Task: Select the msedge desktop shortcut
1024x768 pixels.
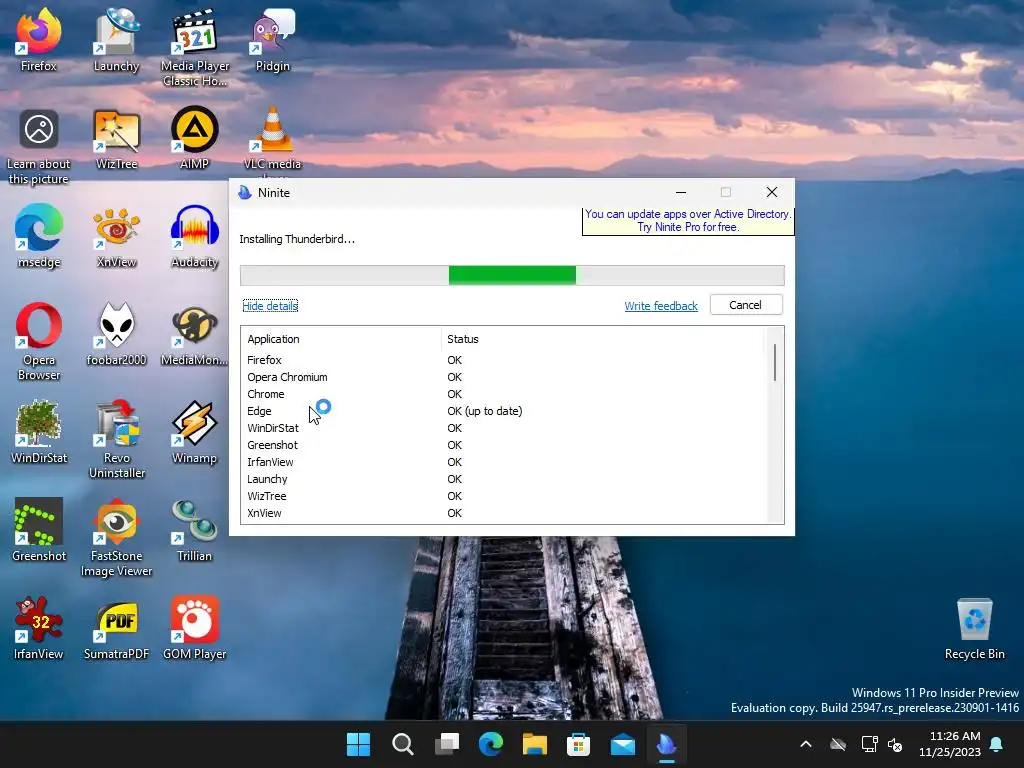Action: [x=39, y=236]
